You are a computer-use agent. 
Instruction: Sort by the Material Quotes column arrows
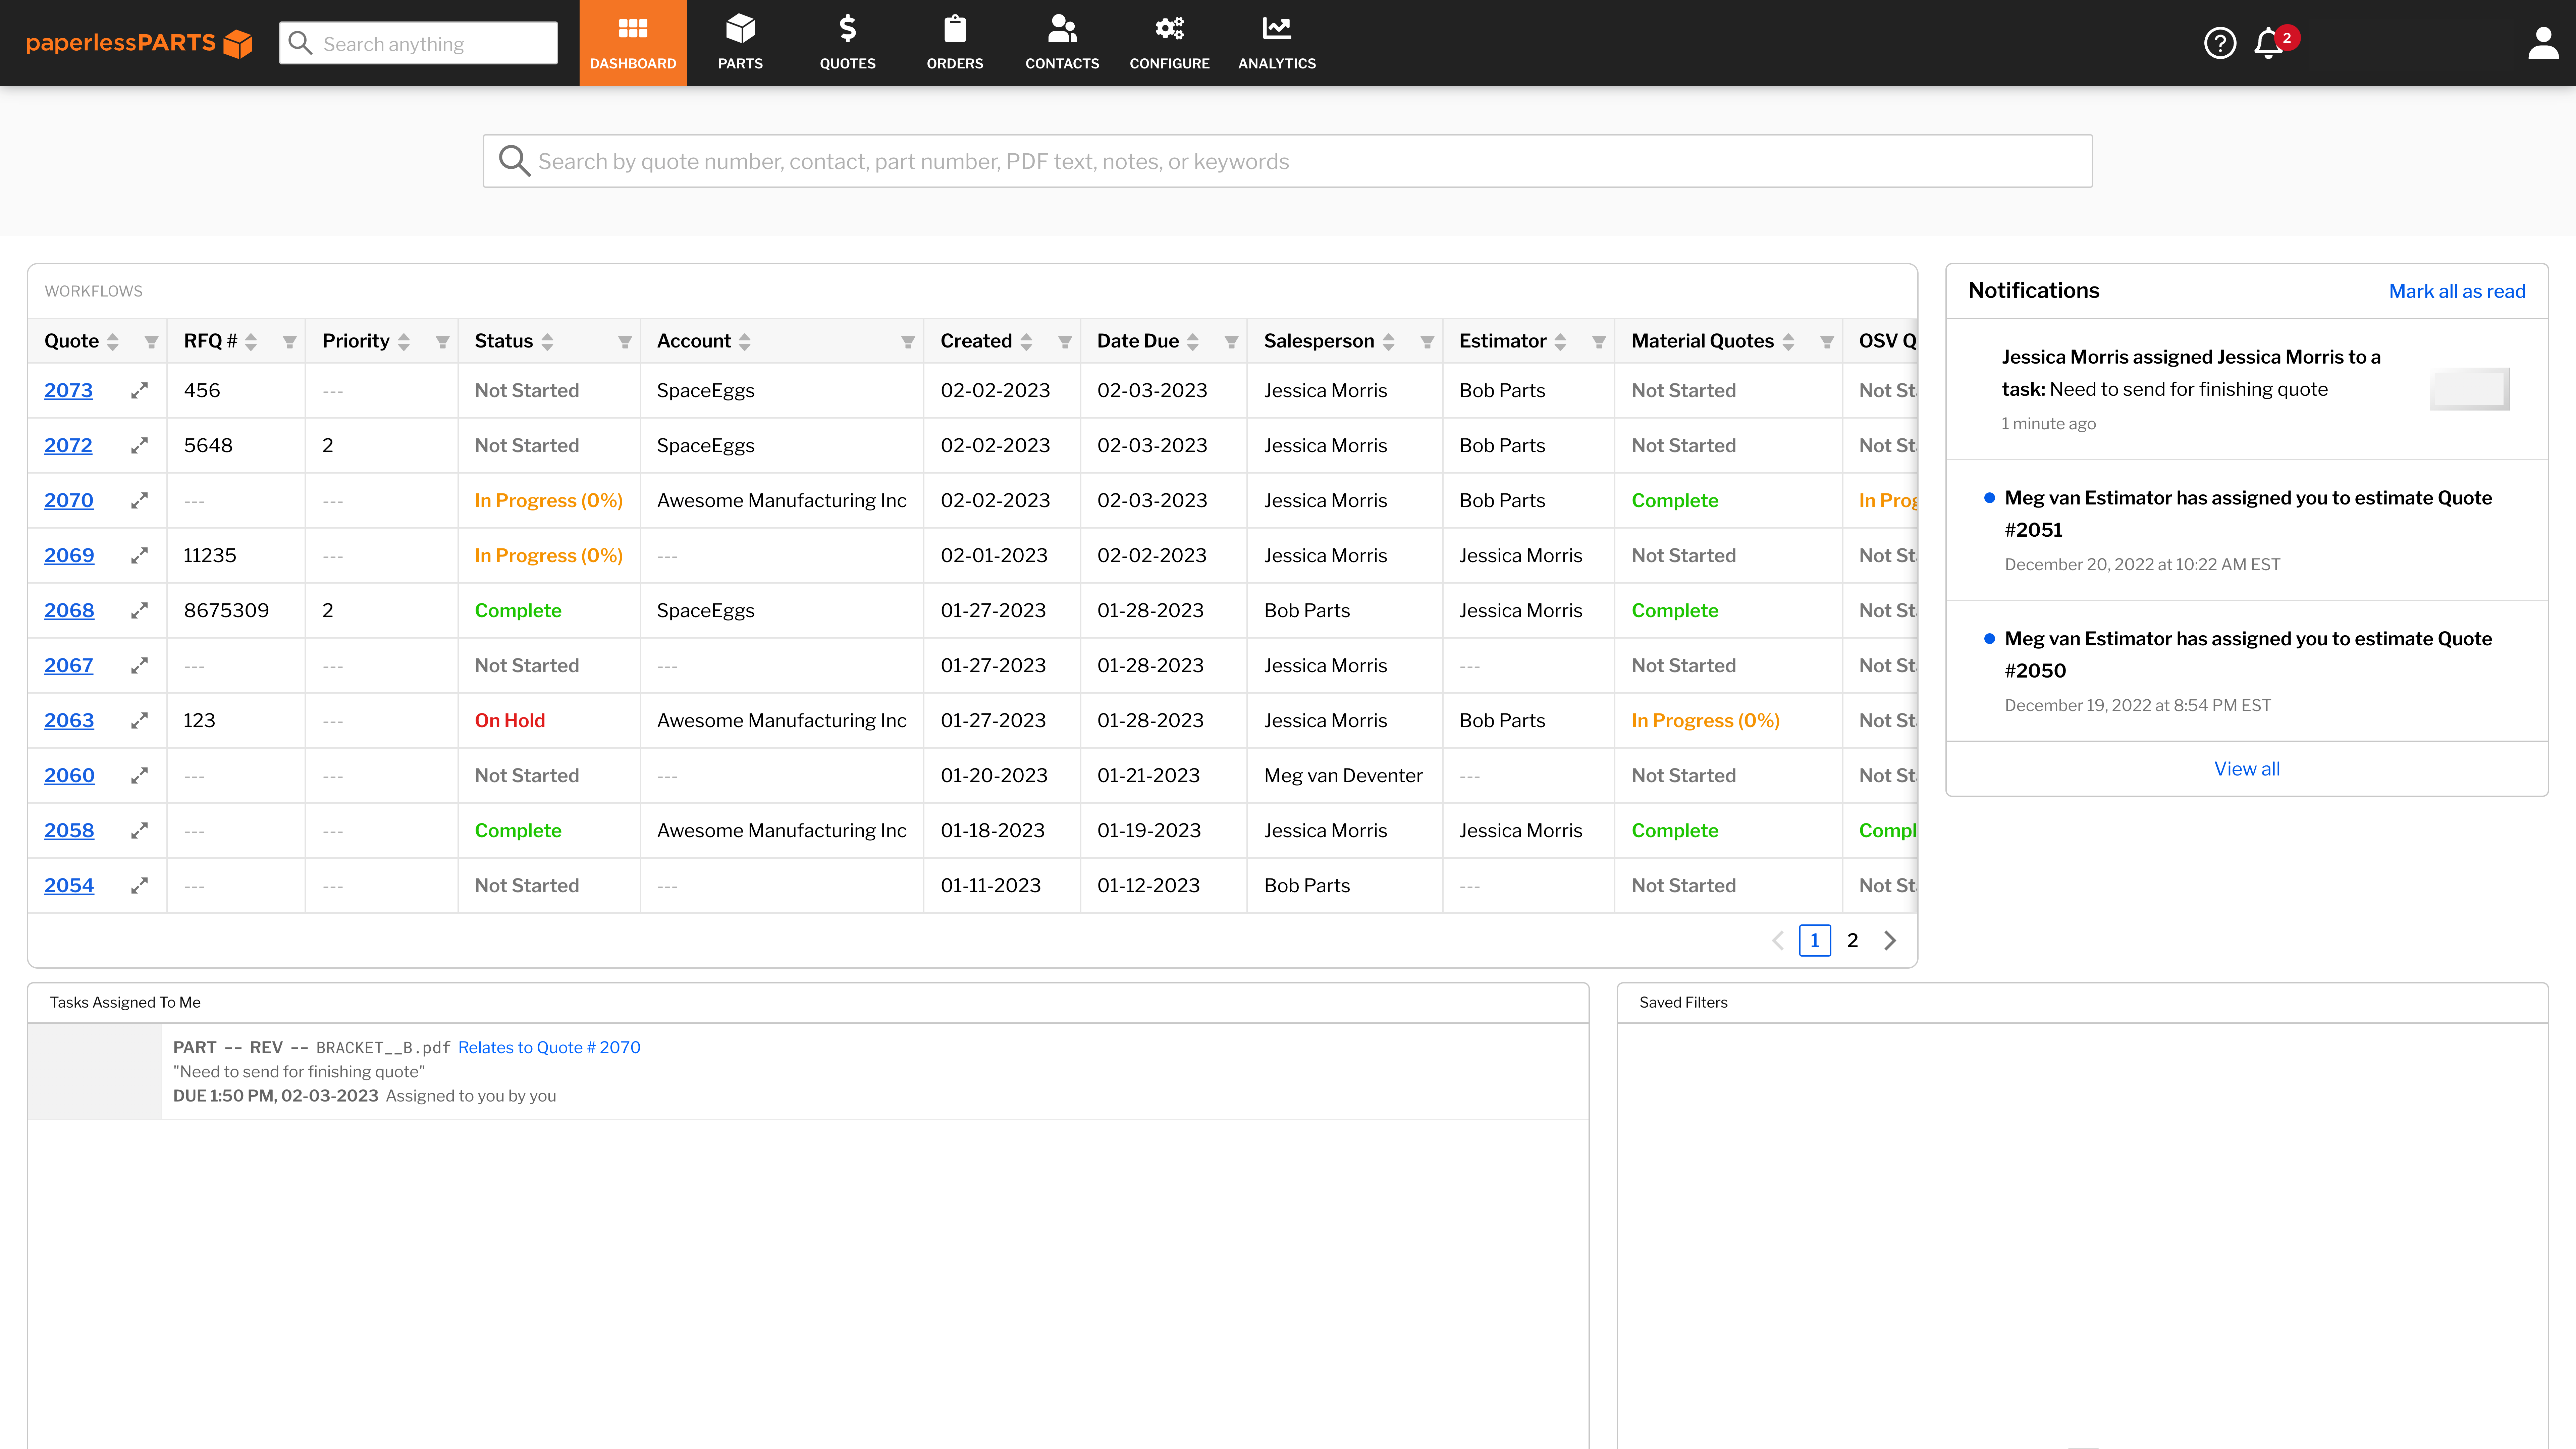(x=1788, y=342)
